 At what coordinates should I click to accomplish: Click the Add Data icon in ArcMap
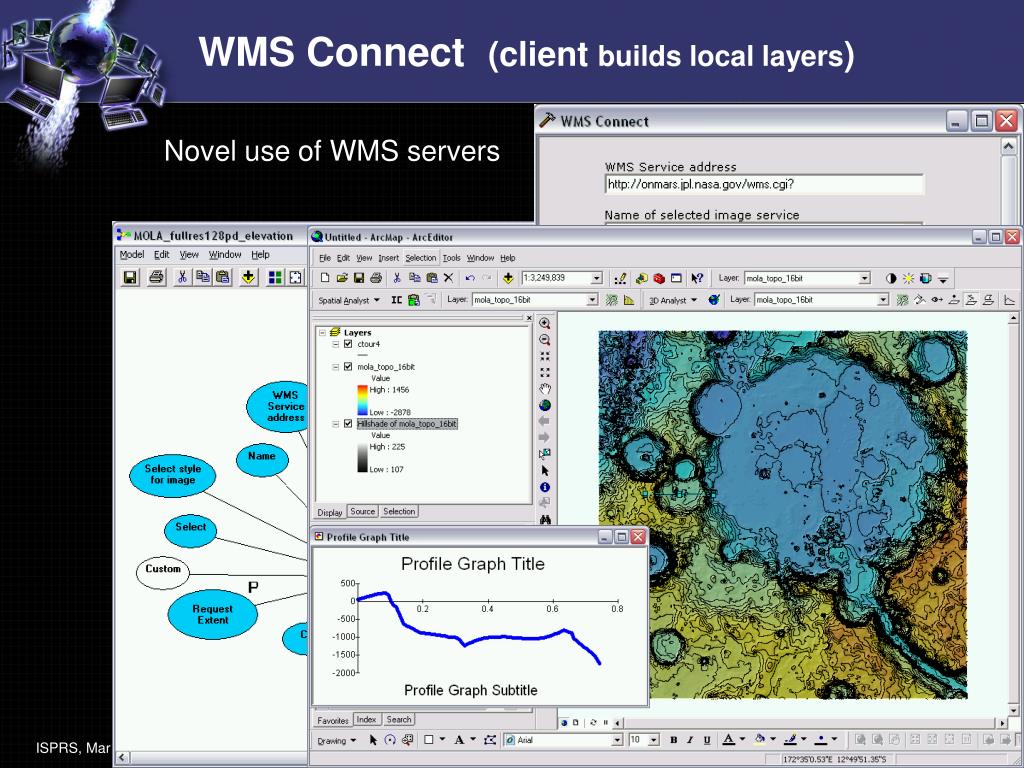(508, 278)
